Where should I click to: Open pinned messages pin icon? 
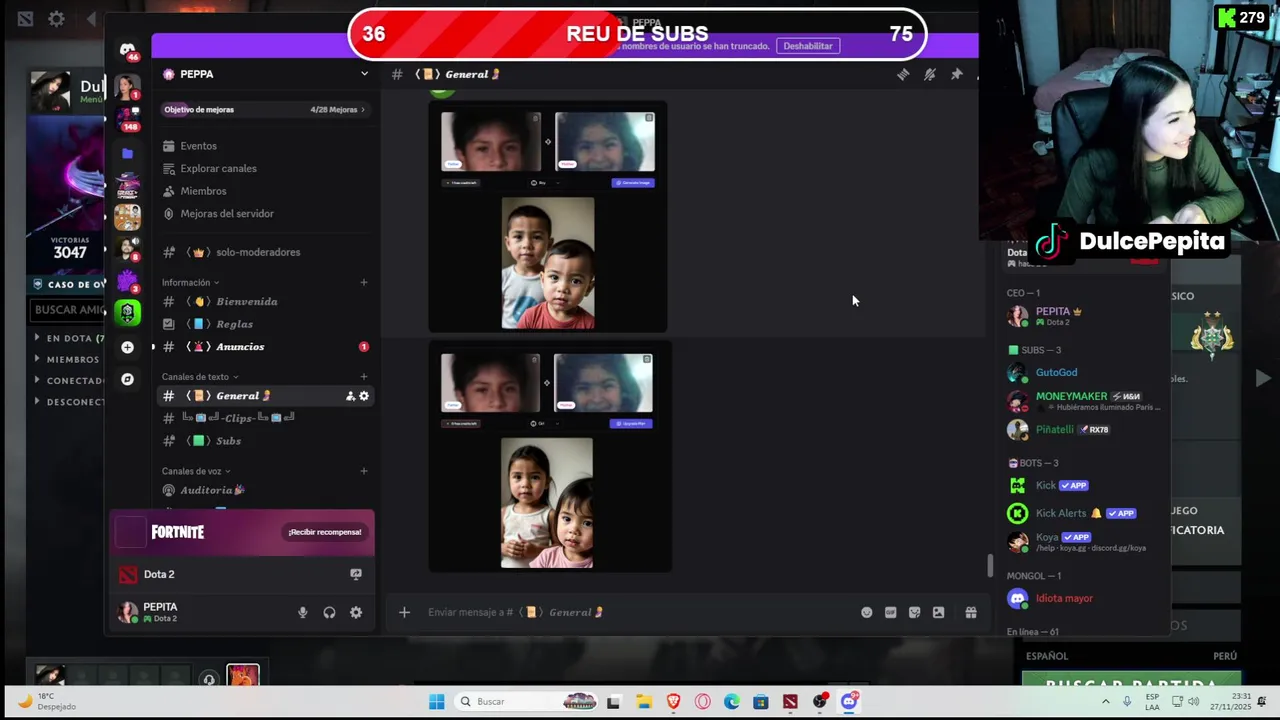[x=957, y=74]
